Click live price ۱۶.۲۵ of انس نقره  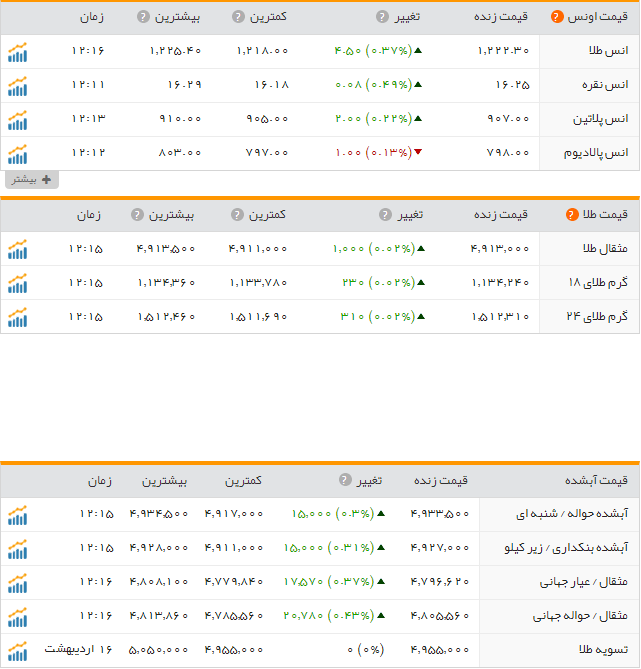(513, 85)
